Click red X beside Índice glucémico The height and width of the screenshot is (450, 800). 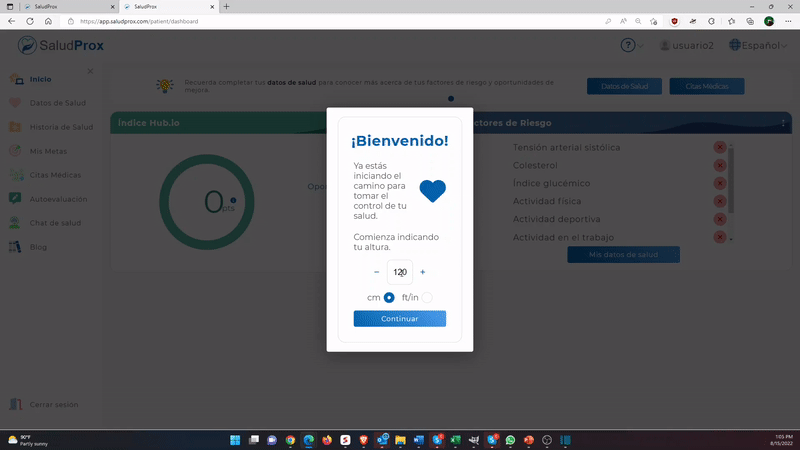click(720, 183)
